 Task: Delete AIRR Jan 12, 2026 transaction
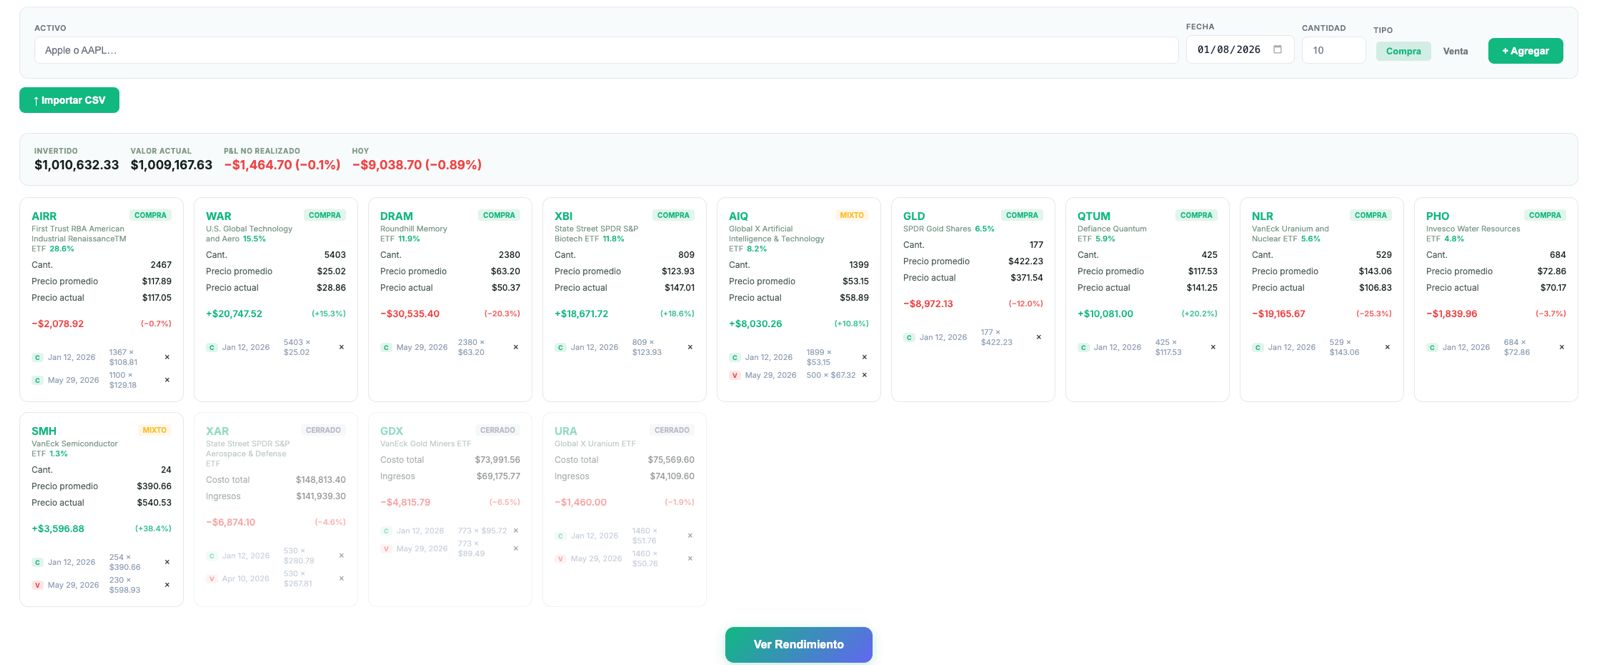167,357
